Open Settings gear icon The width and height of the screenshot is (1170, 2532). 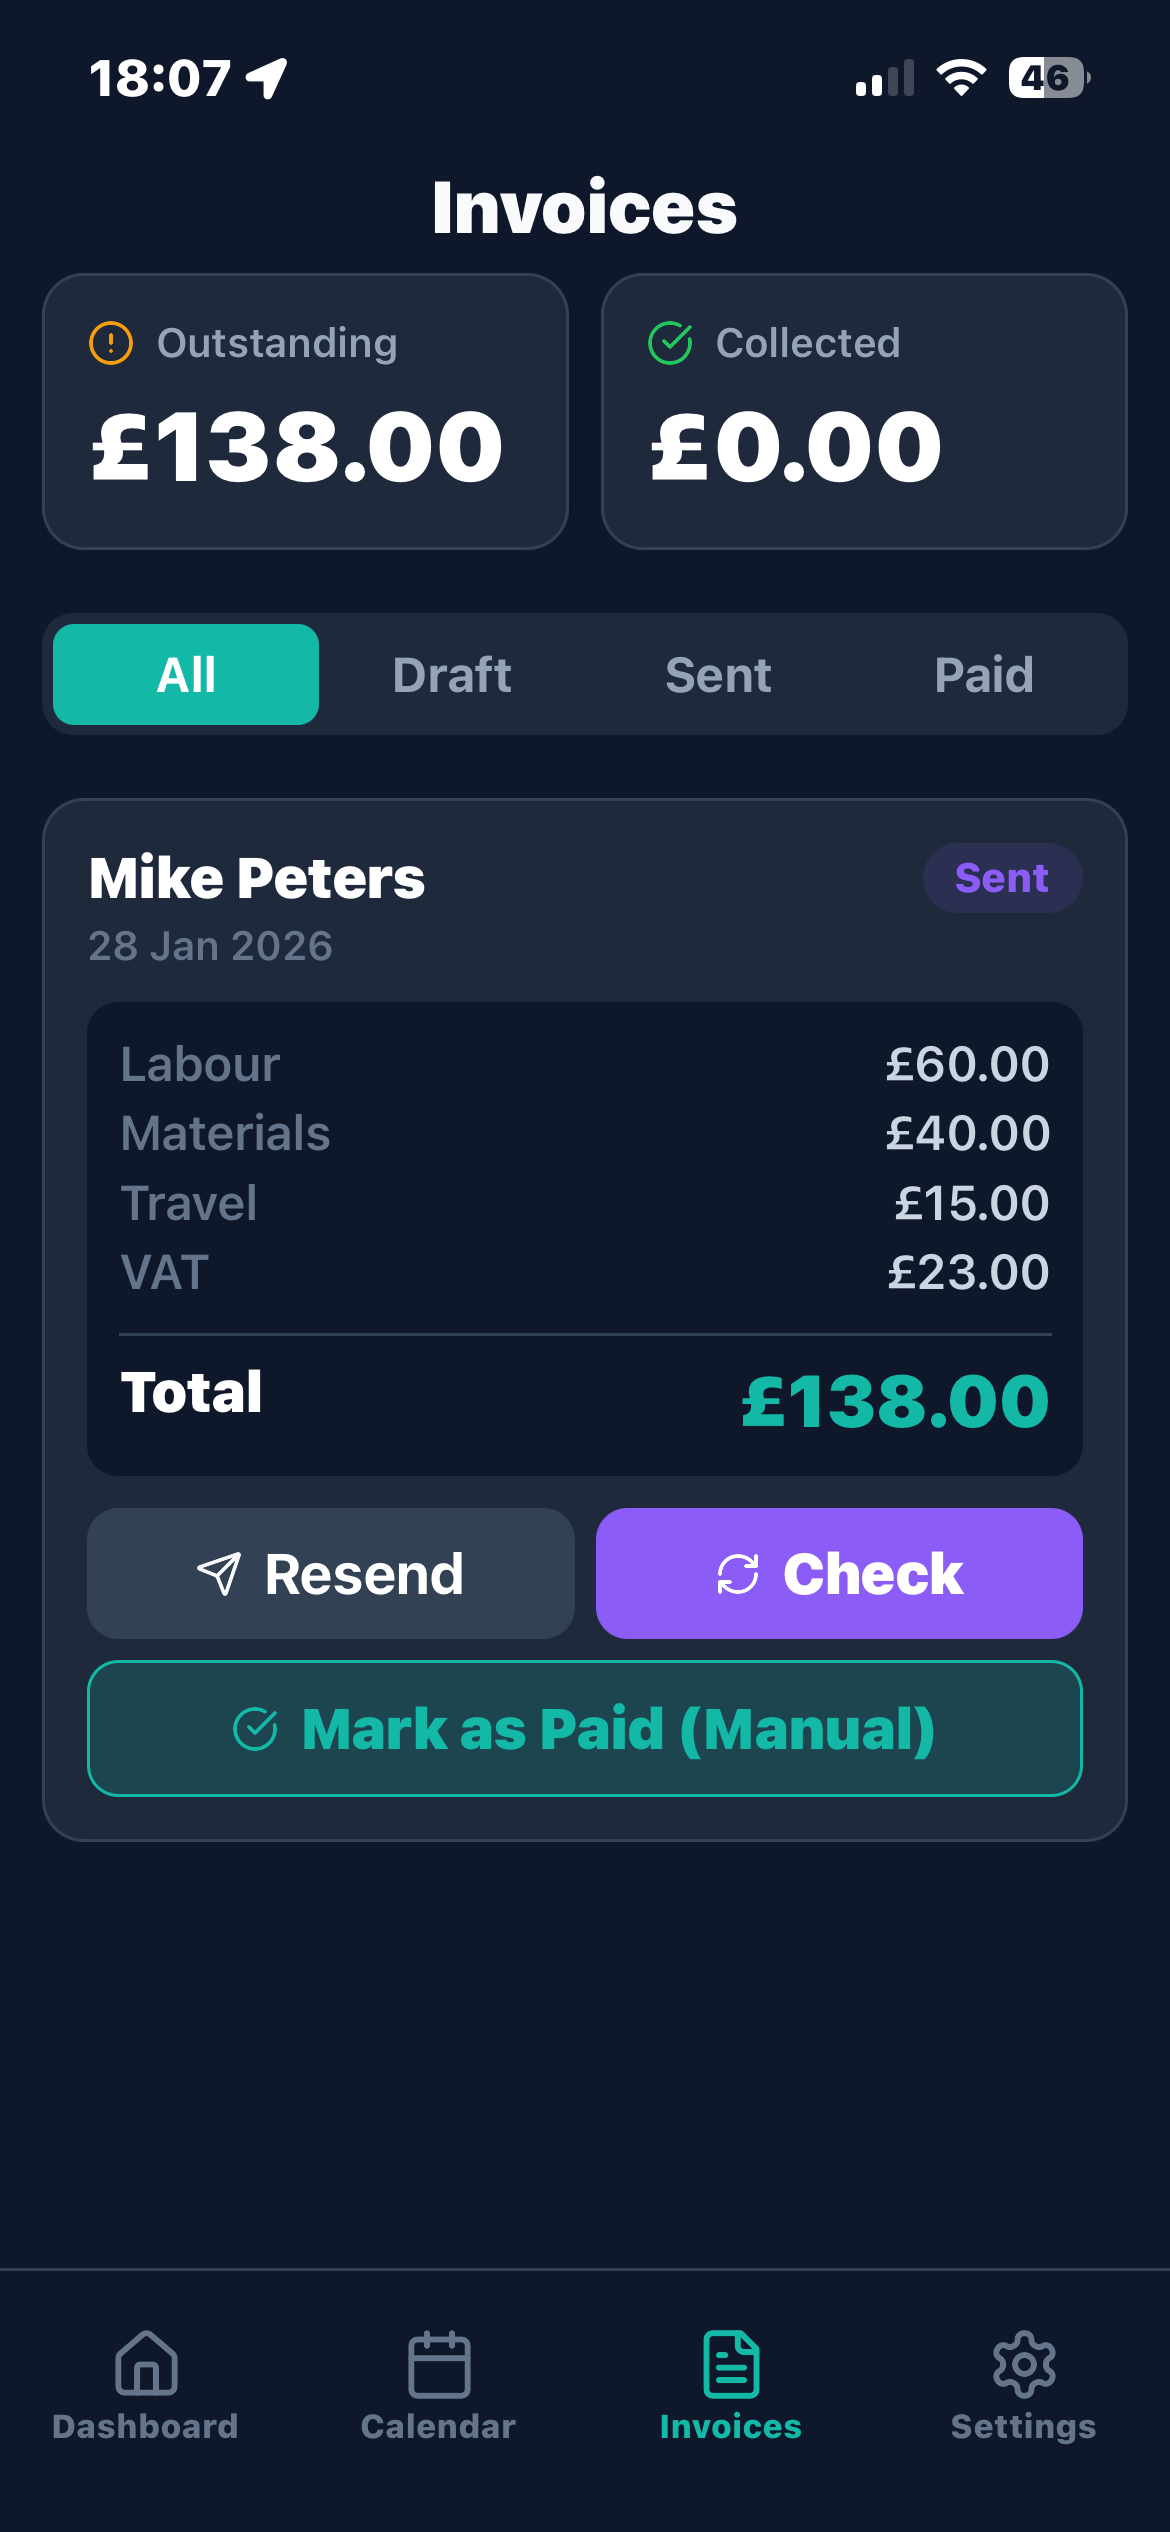click(x=1024, y=2364)
